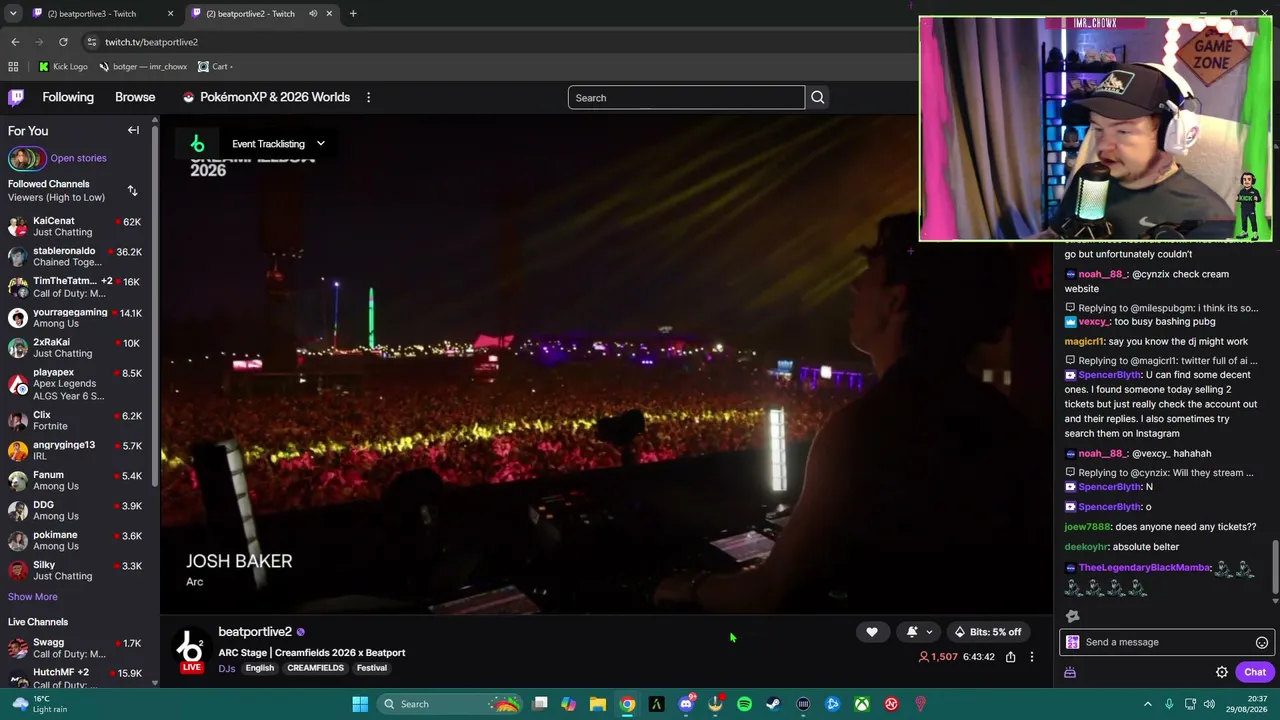Collapse the For You sidebar

133,130
